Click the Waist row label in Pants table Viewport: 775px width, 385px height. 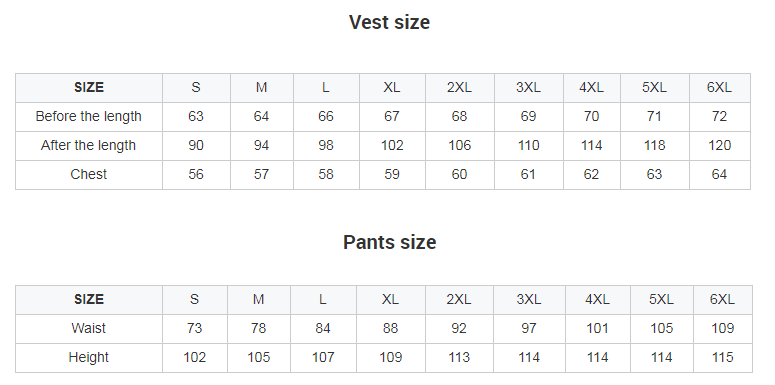click(88, 328)
